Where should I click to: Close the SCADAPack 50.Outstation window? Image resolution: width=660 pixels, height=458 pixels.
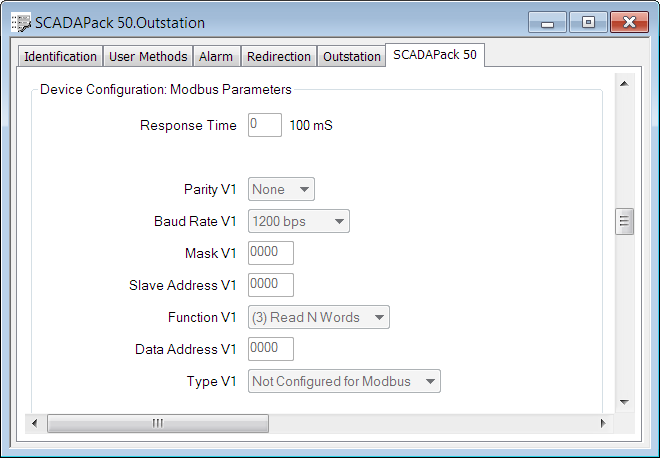(629, 22)
